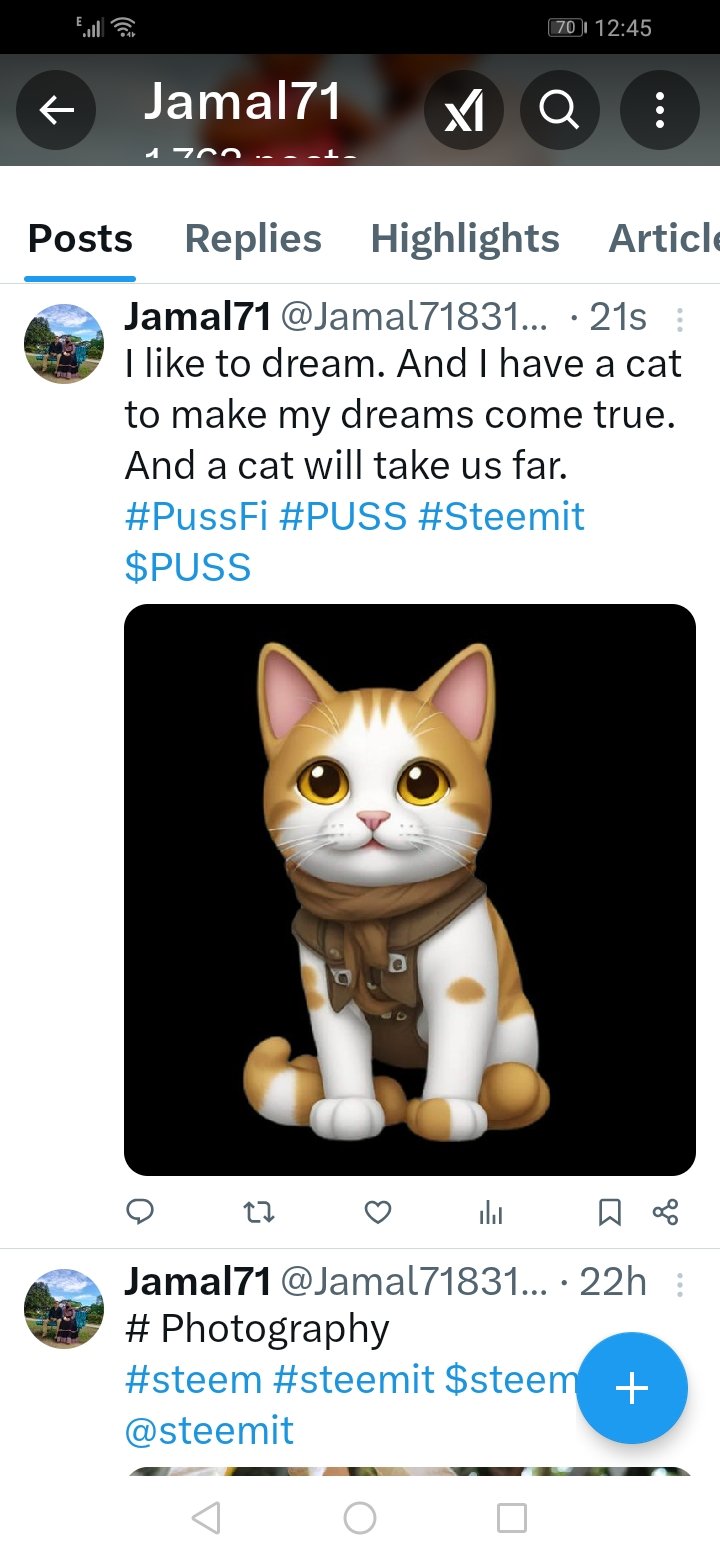
Task: Compose a new post
Action: (x=632, y=1388)
